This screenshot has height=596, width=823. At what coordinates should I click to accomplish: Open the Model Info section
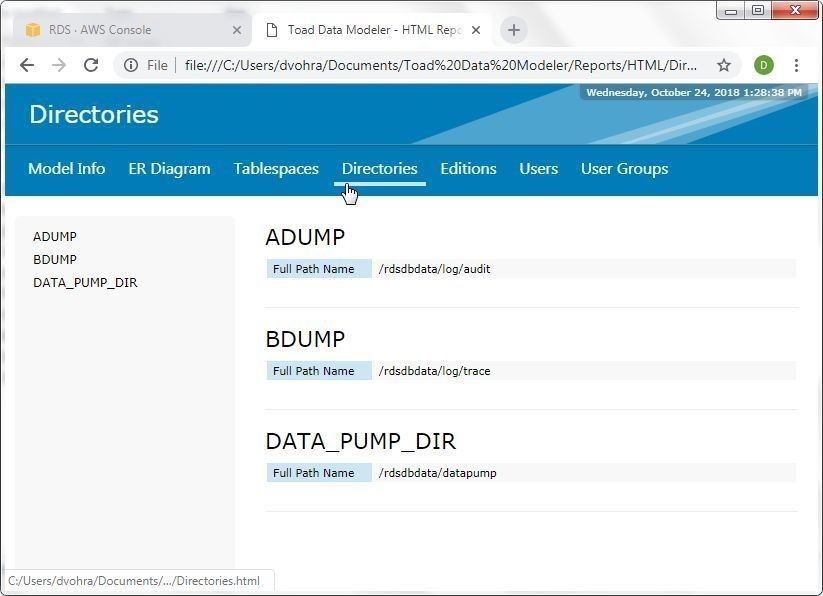tap(67, 168)
